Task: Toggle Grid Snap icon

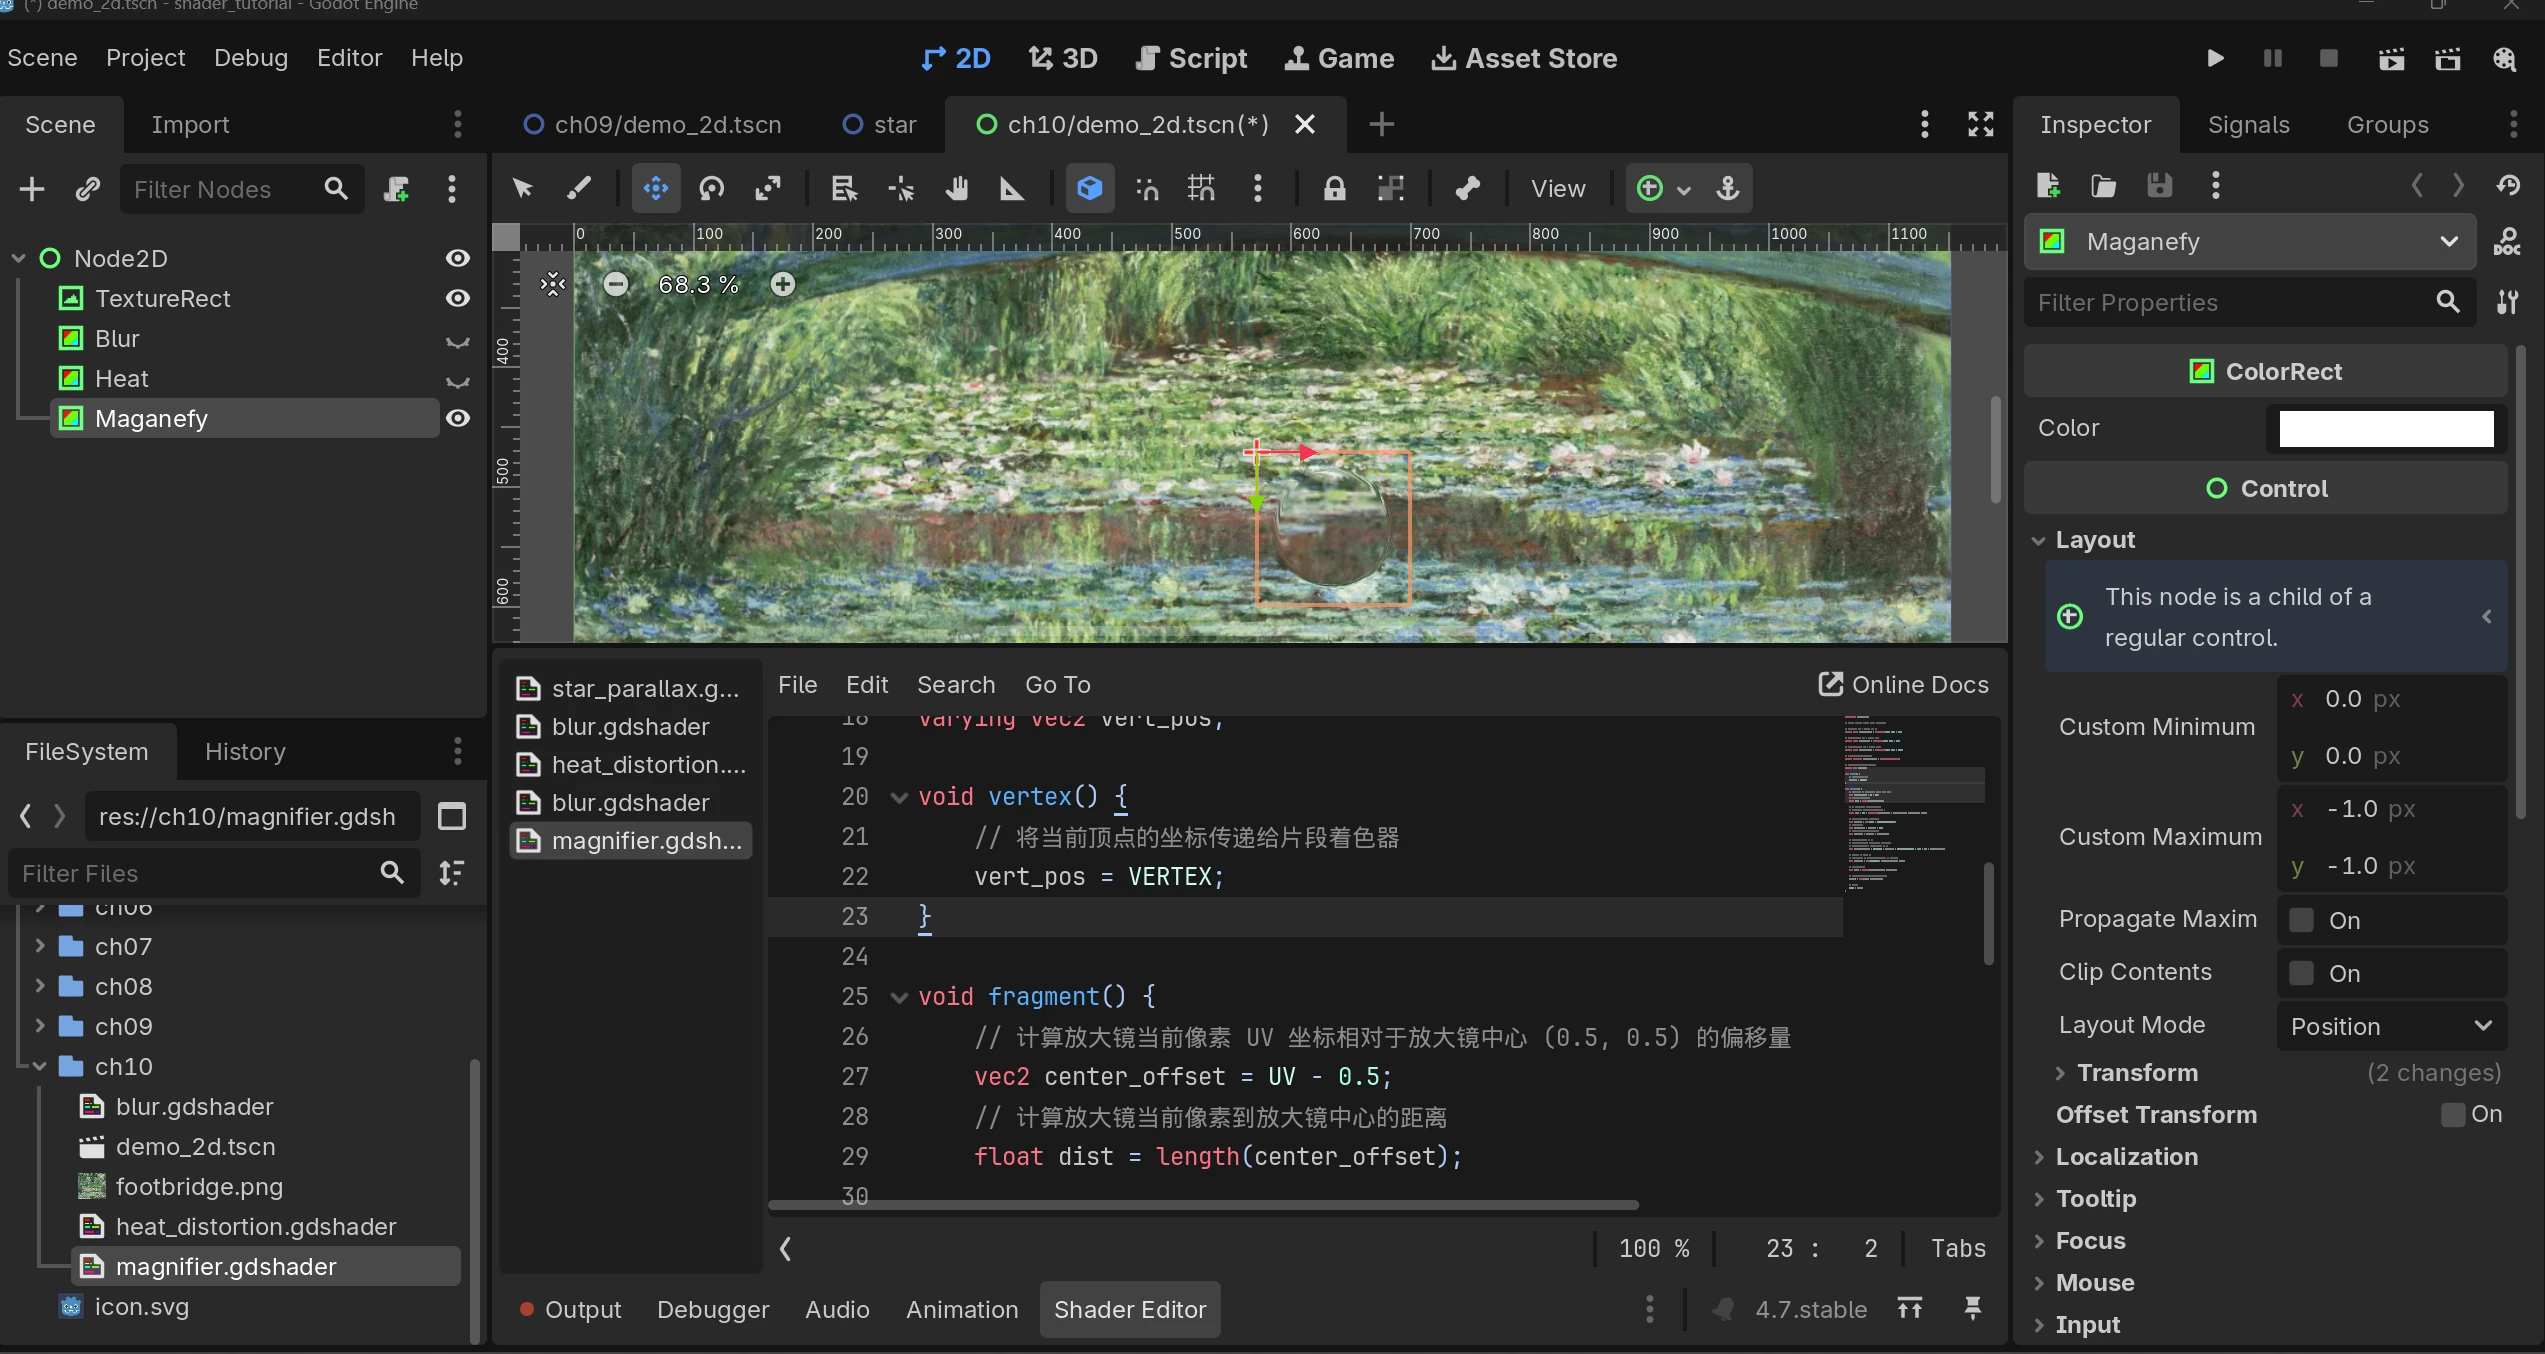Action: point(1201,188)
